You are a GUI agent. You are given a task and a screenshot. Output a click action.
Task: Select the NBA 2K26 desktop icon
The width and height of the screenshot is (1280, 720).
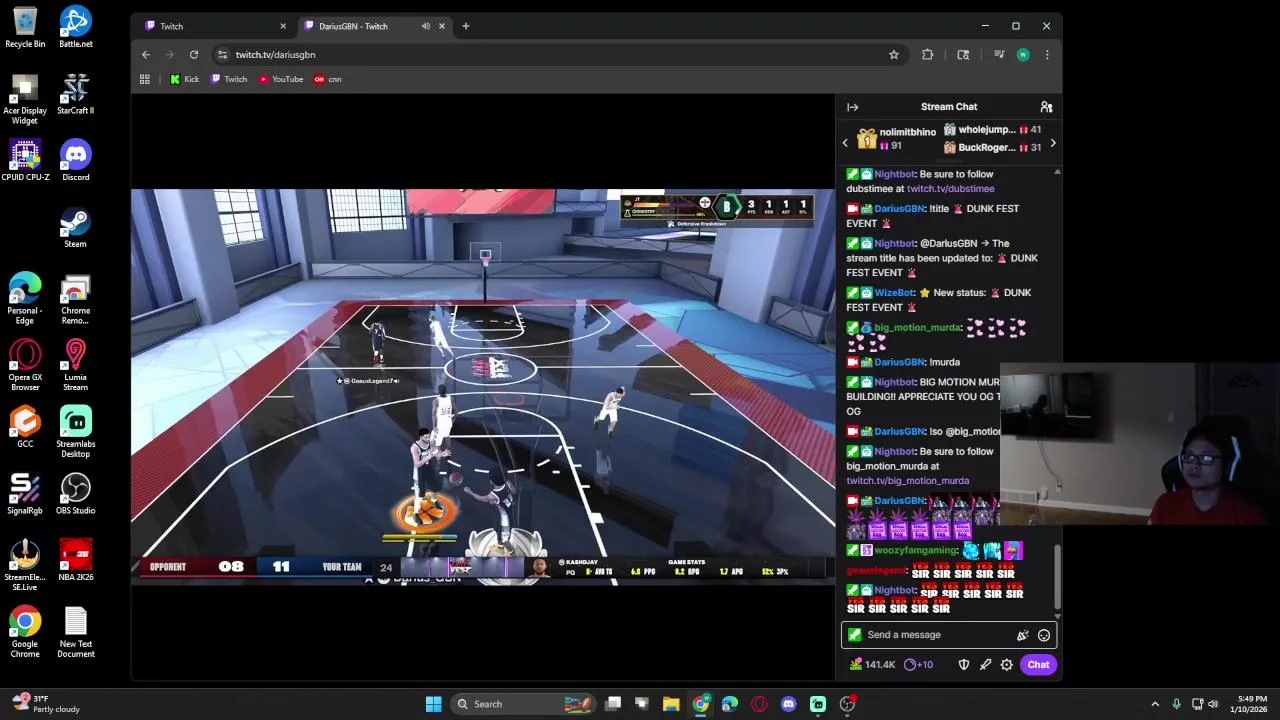[75, 560]
